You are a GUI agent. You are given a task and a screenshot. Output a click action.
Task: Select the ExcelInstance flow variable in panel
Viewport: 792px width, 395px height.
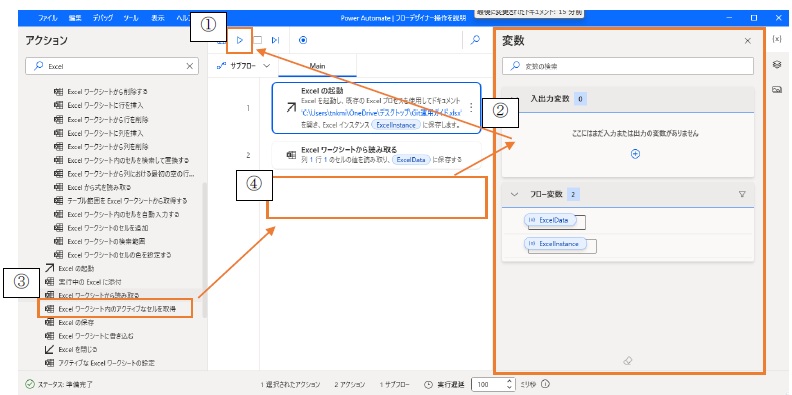[555, 243]
